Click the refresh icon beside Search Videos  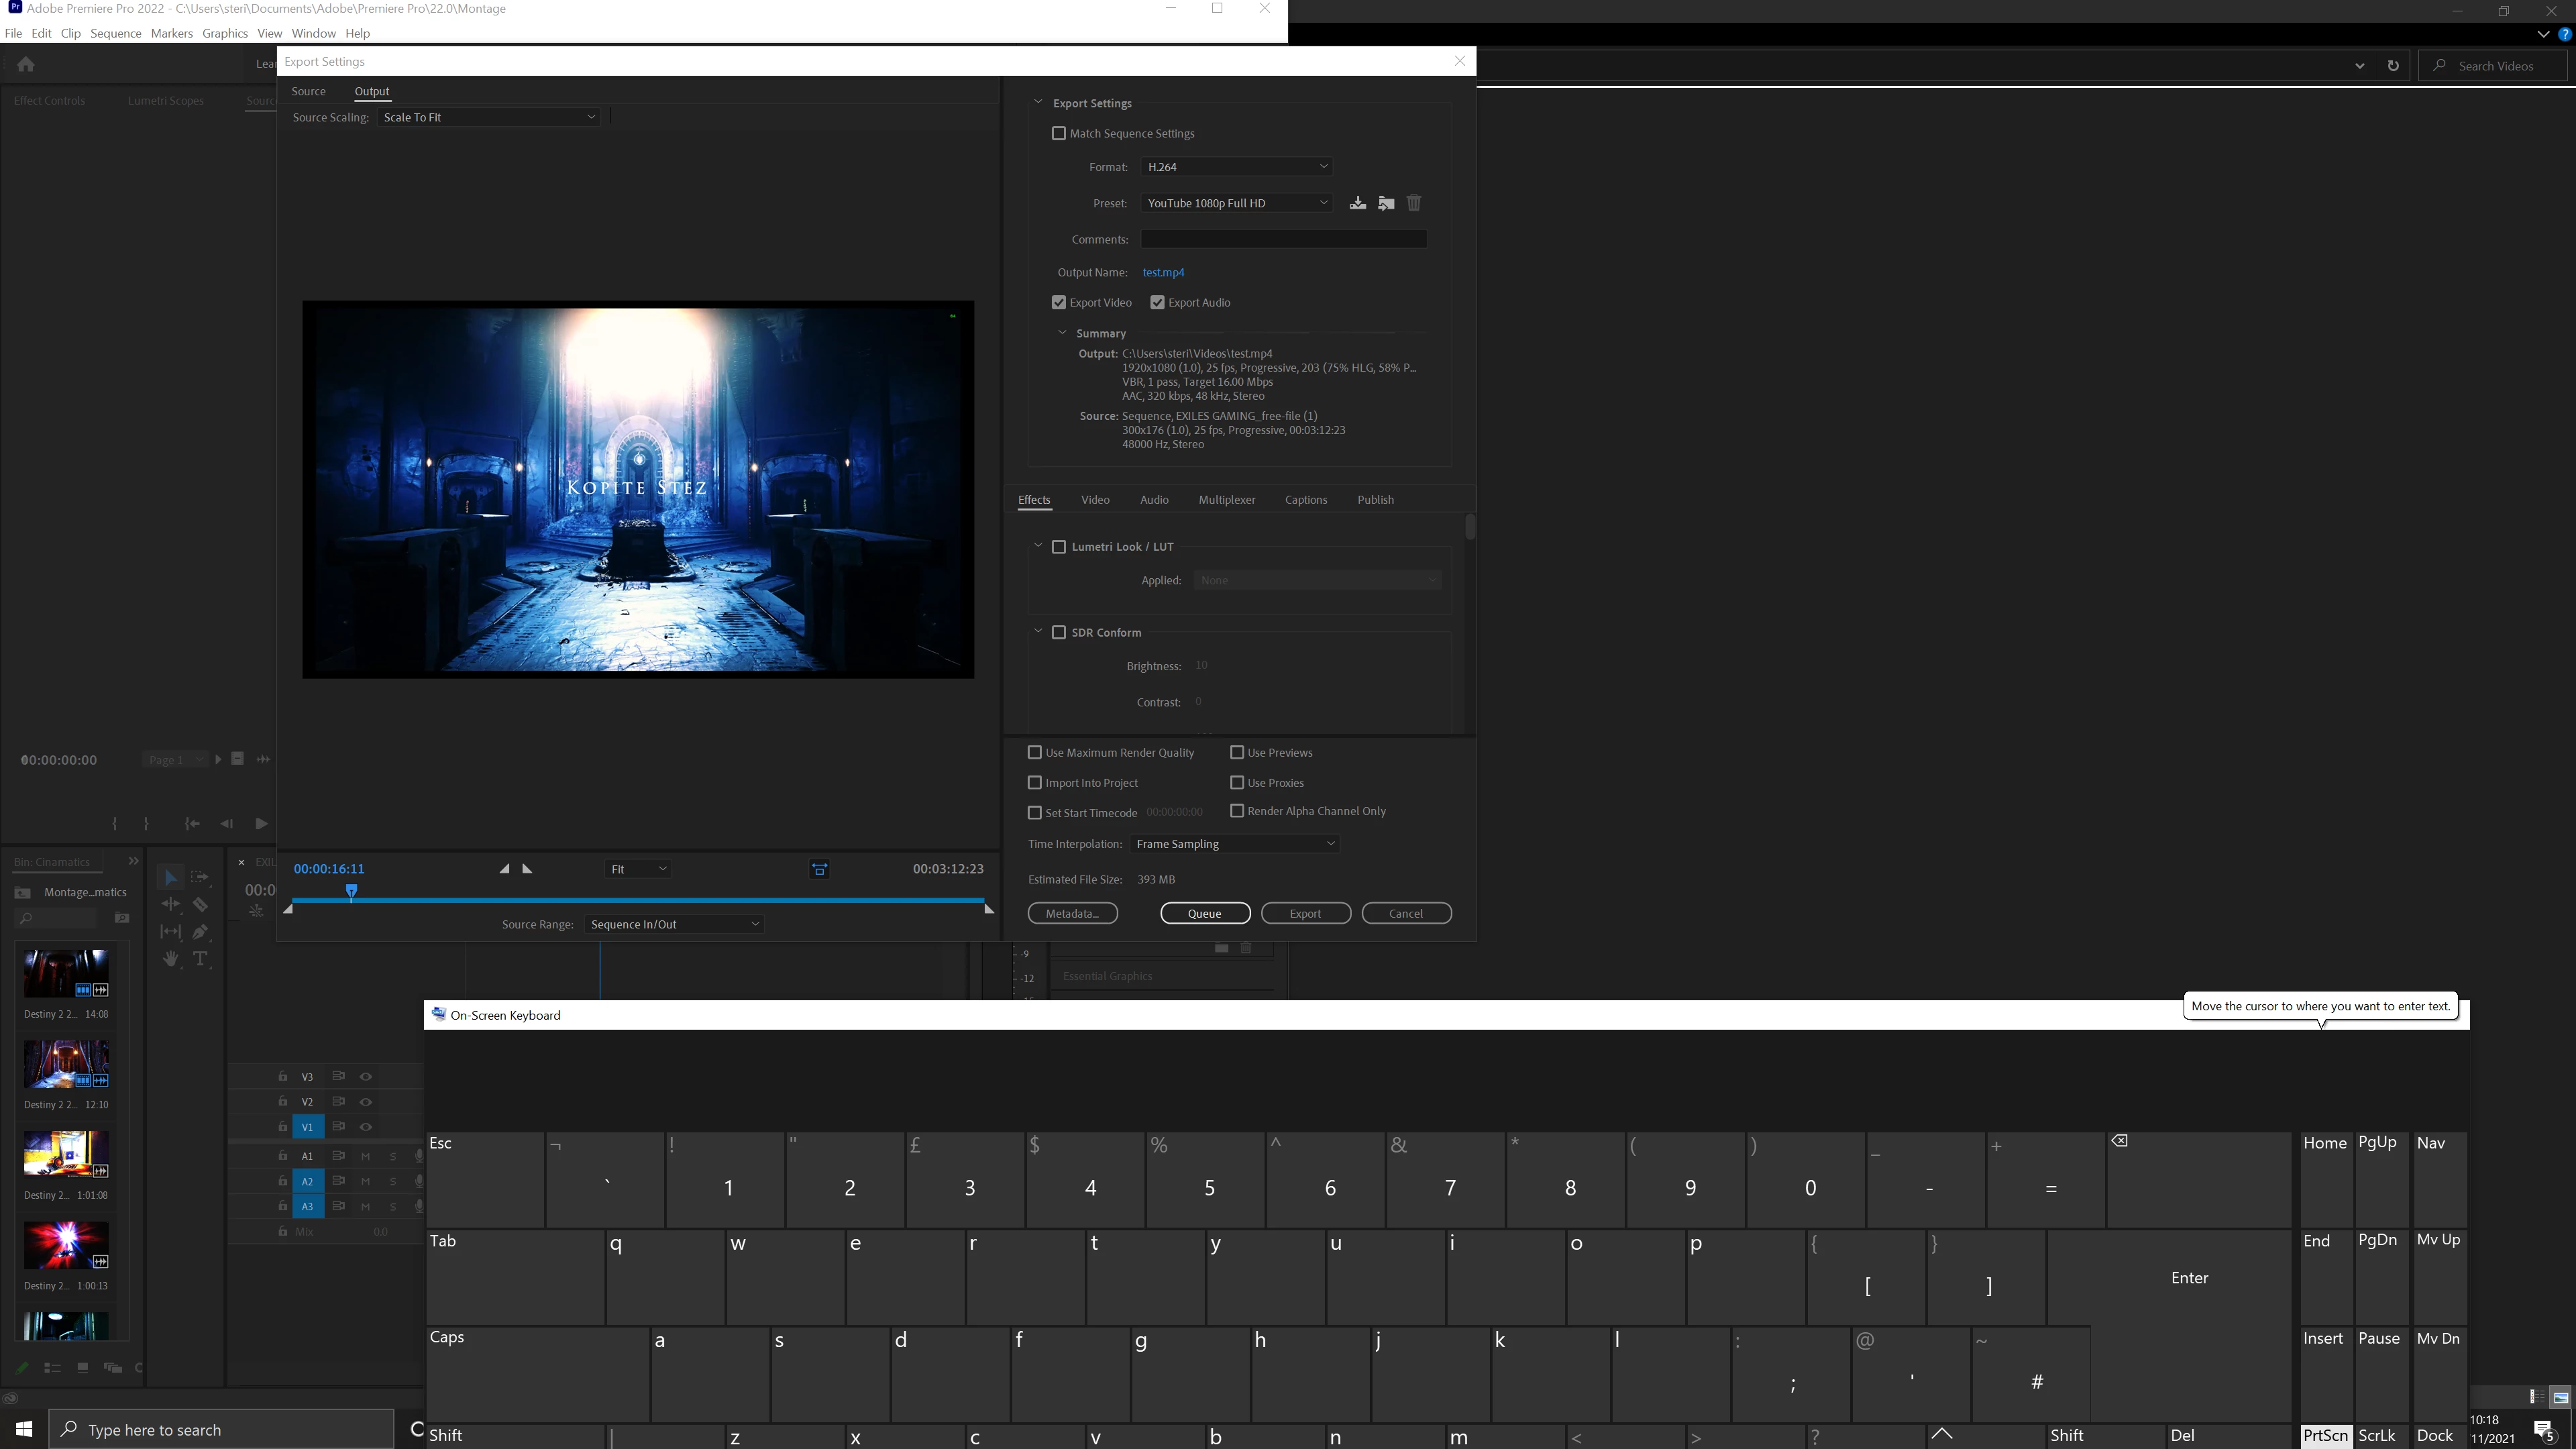[2393, 66]
